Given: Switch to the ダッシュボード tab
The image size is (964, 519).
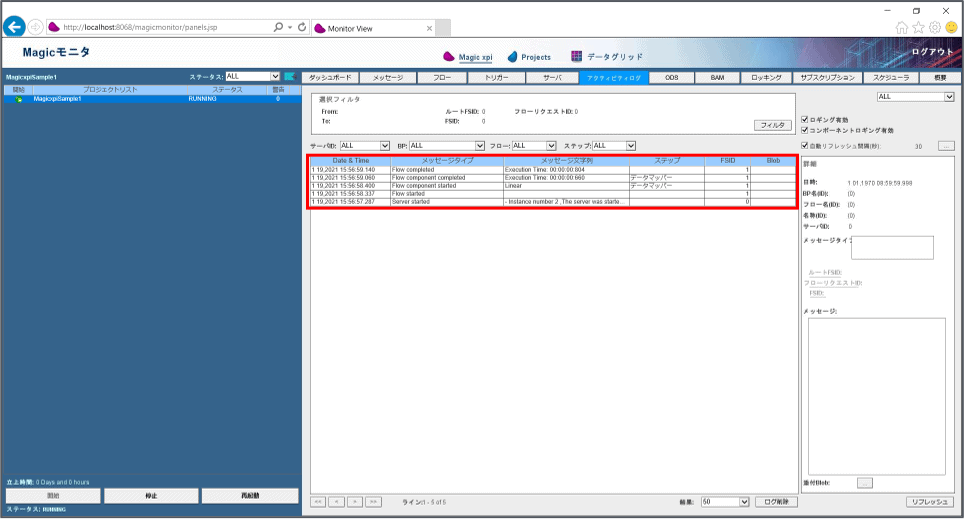Looking at the screenshot, I should [330, 77].
